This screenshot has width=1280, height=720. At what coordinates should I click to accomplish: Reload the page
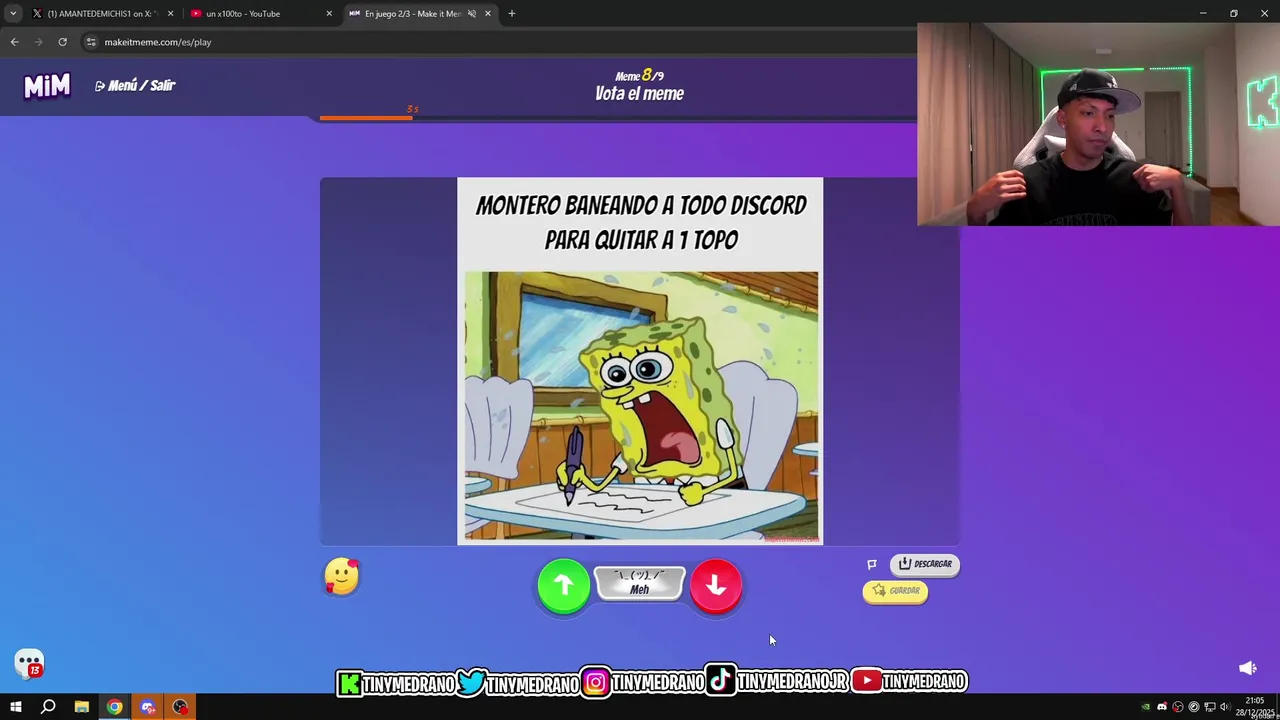click(x=62, y=42)
